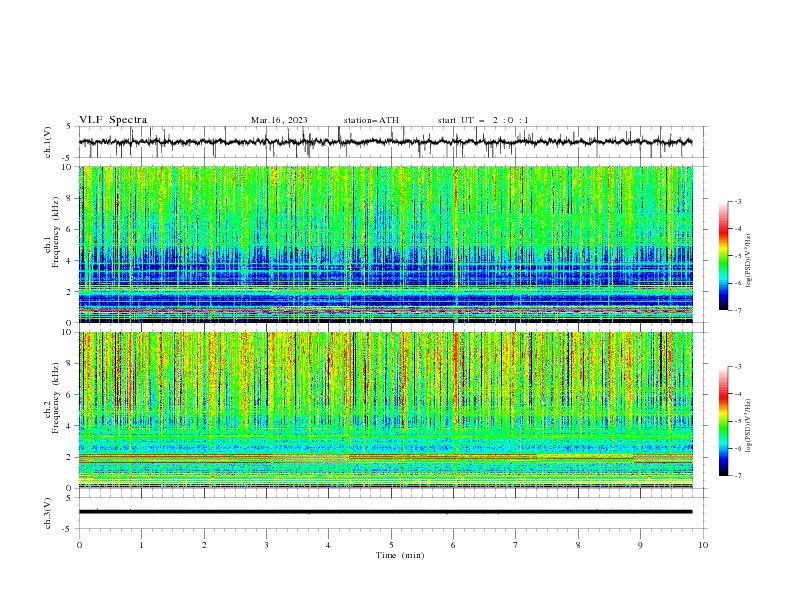Viewport: 792px width, 612px height.
Task: Click time axis tick label '3'
Action: 266,545
